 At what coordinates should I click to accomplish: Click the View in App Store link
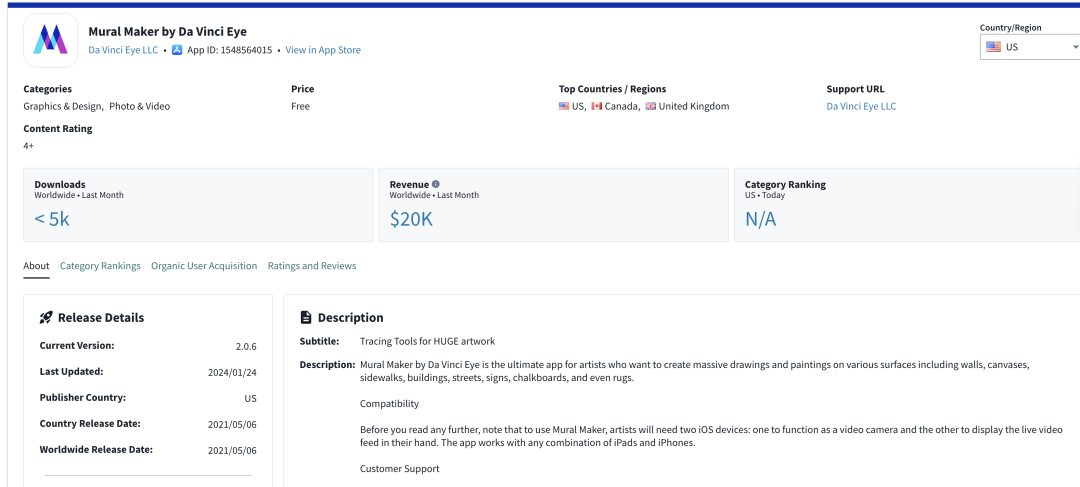(x=323, y=50)
